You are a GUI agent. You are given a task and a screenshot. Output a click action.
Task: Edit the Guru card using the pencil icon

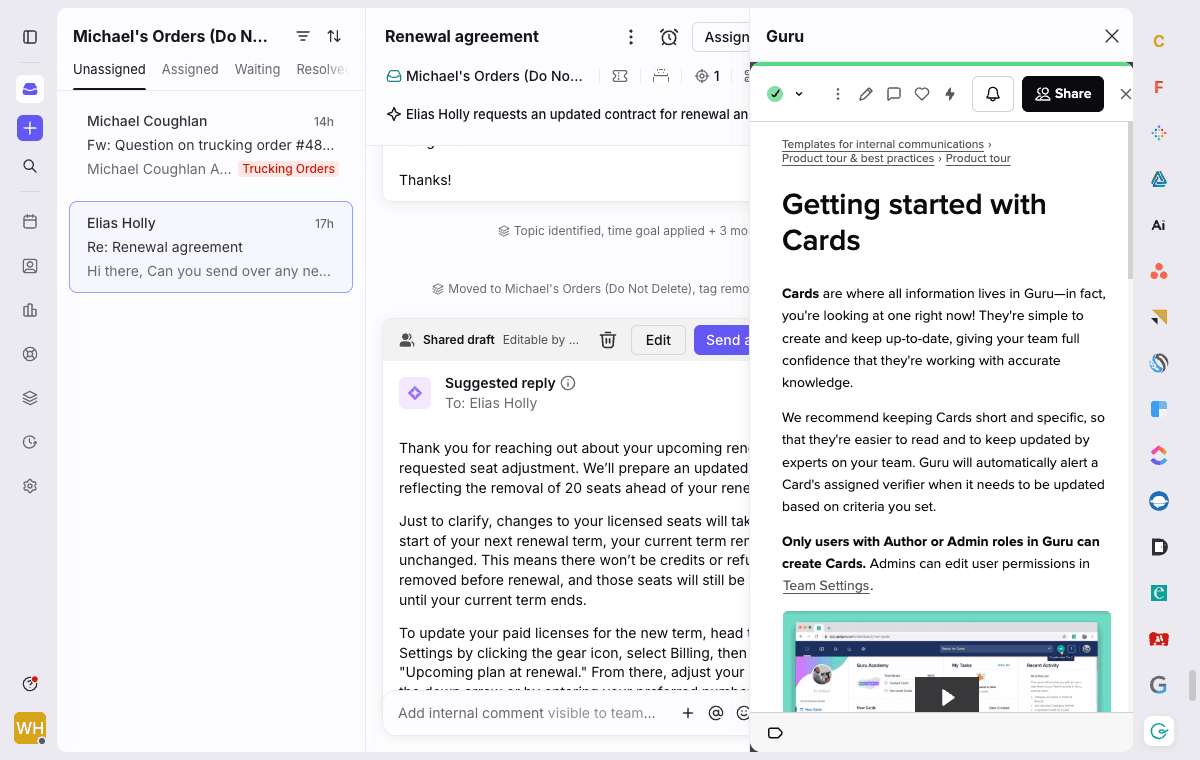click(866, 93)
